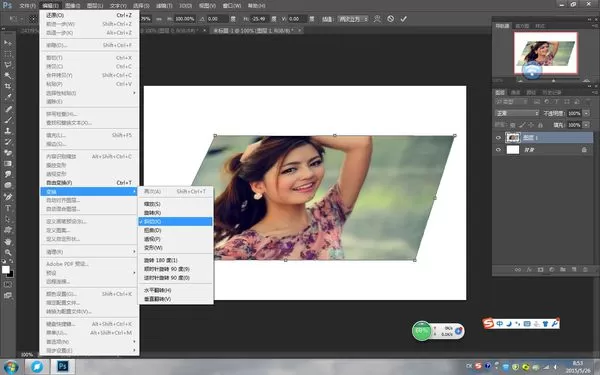Choose 水平翻转(H) flip horizontal

(175, 290)
